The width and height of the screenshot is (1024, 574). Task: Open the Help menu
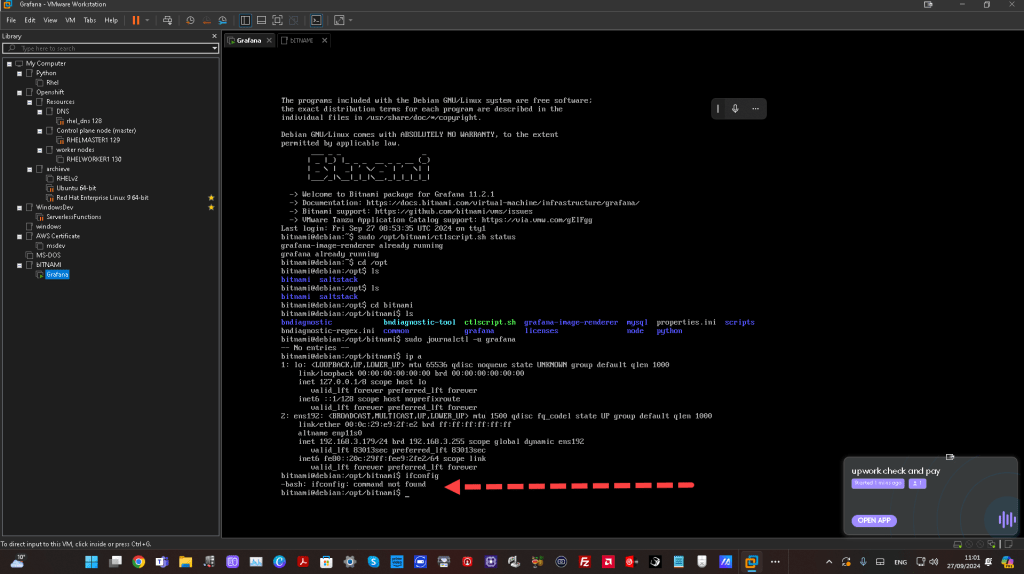111,20
